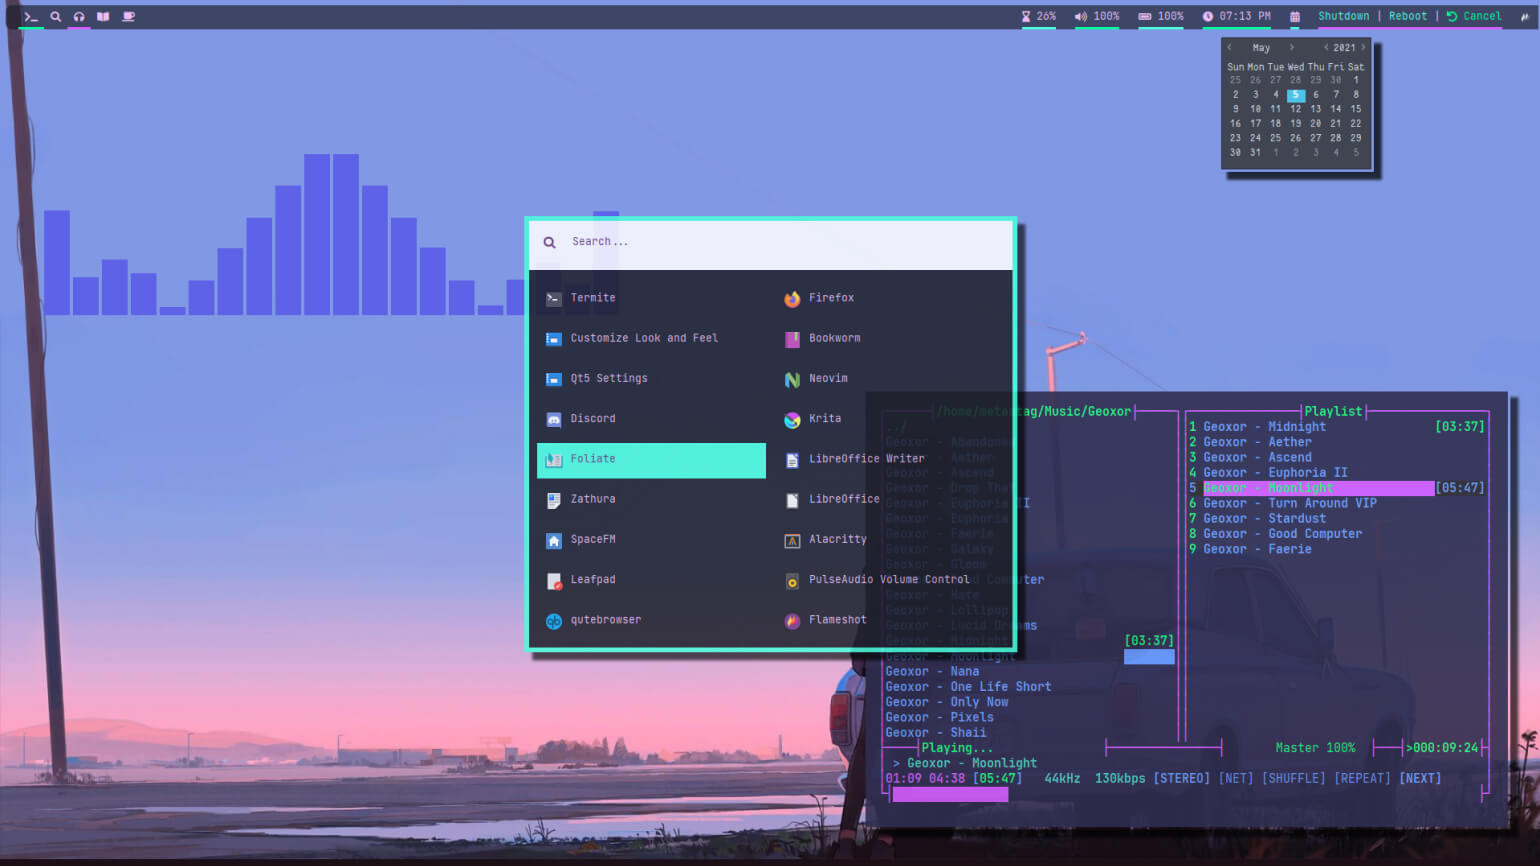Toggle the SHUFFLE option in music player
Image resolution: width=1540 pixels, height=866 pixels.
[1293, 778]
